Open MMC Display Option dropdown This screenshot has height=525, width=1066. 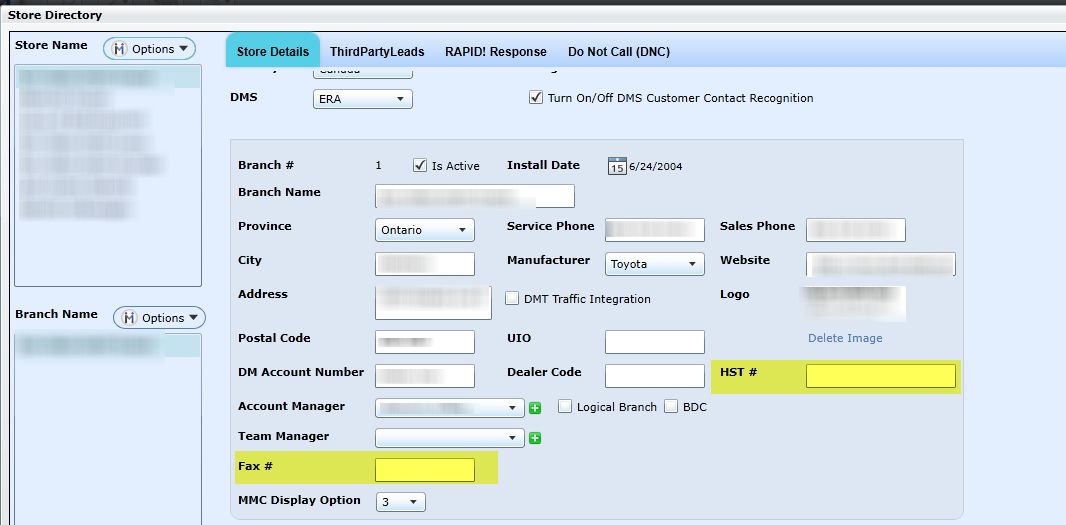click(x=401, y=502)
